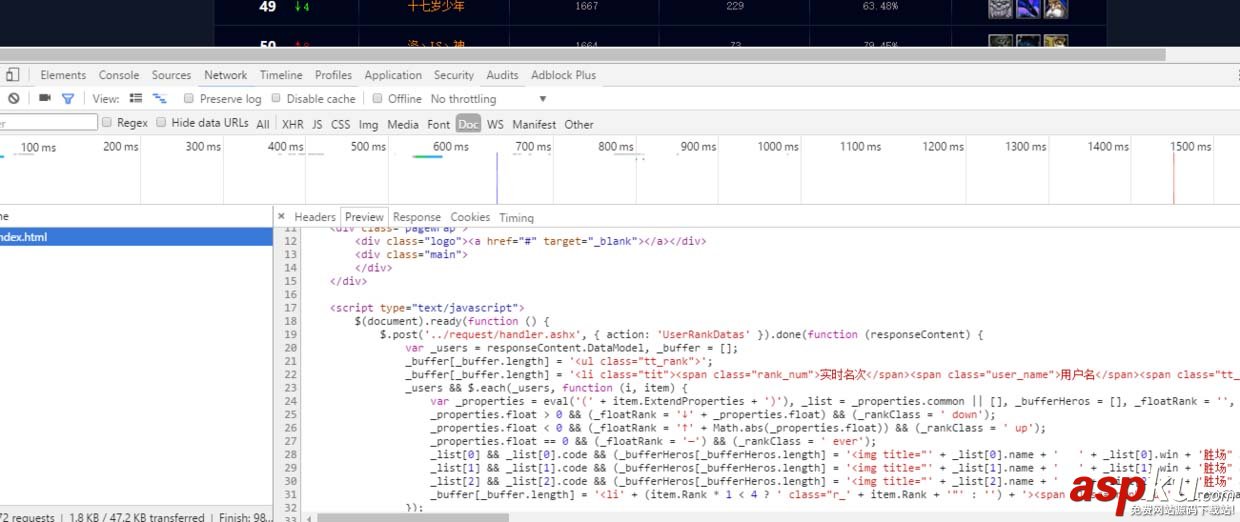Toggle the device toolbar icon

tap(13, 75)
